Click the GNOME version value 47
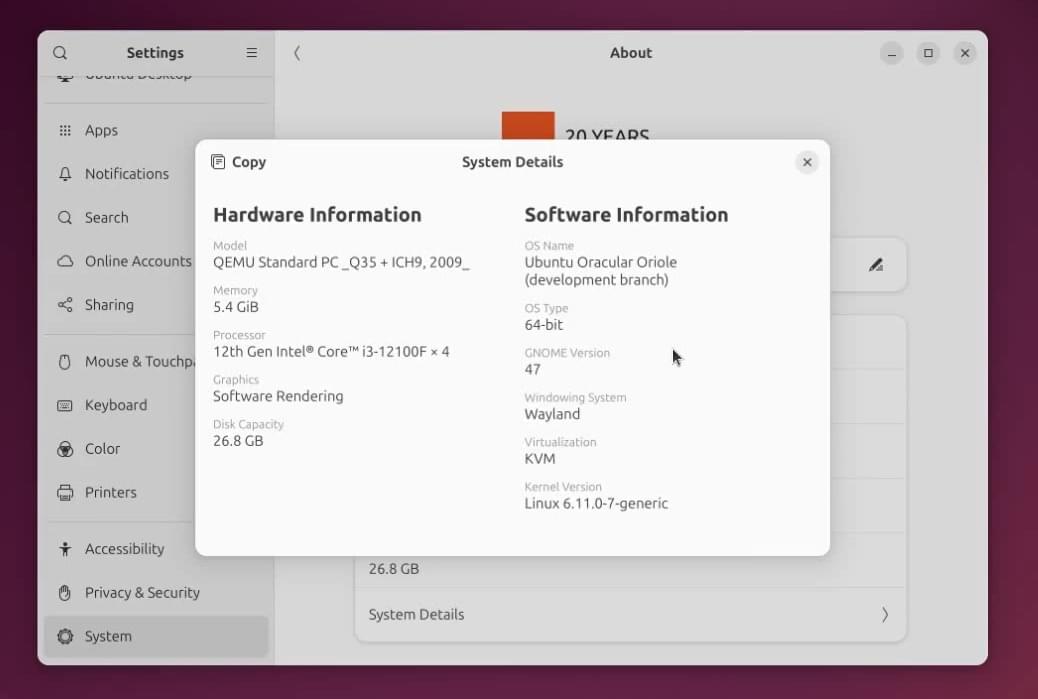This screenshot has height=699, width=1038. tap(532, 369)
